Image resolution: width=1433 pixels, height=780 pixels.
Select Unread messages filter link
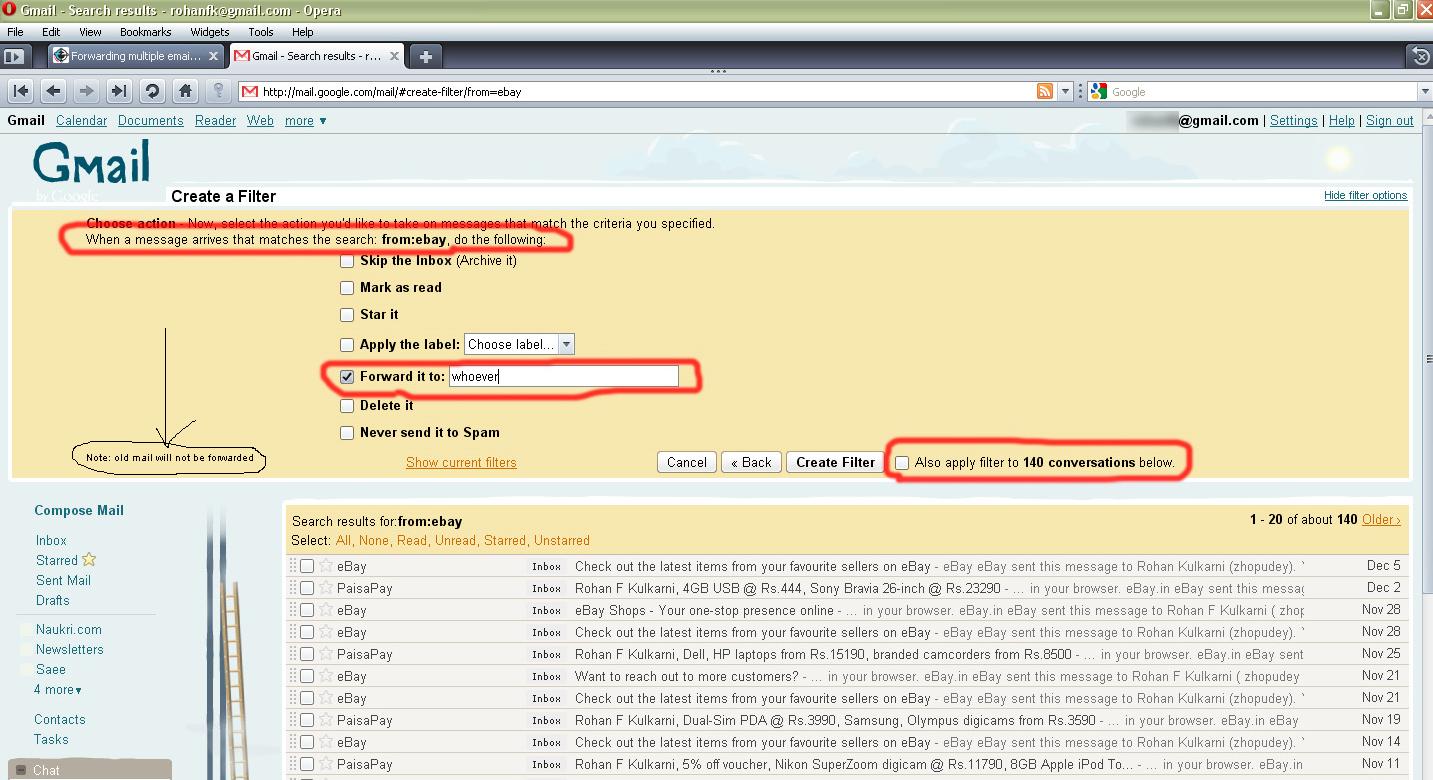pyautogui.click(x=455, y=540)
